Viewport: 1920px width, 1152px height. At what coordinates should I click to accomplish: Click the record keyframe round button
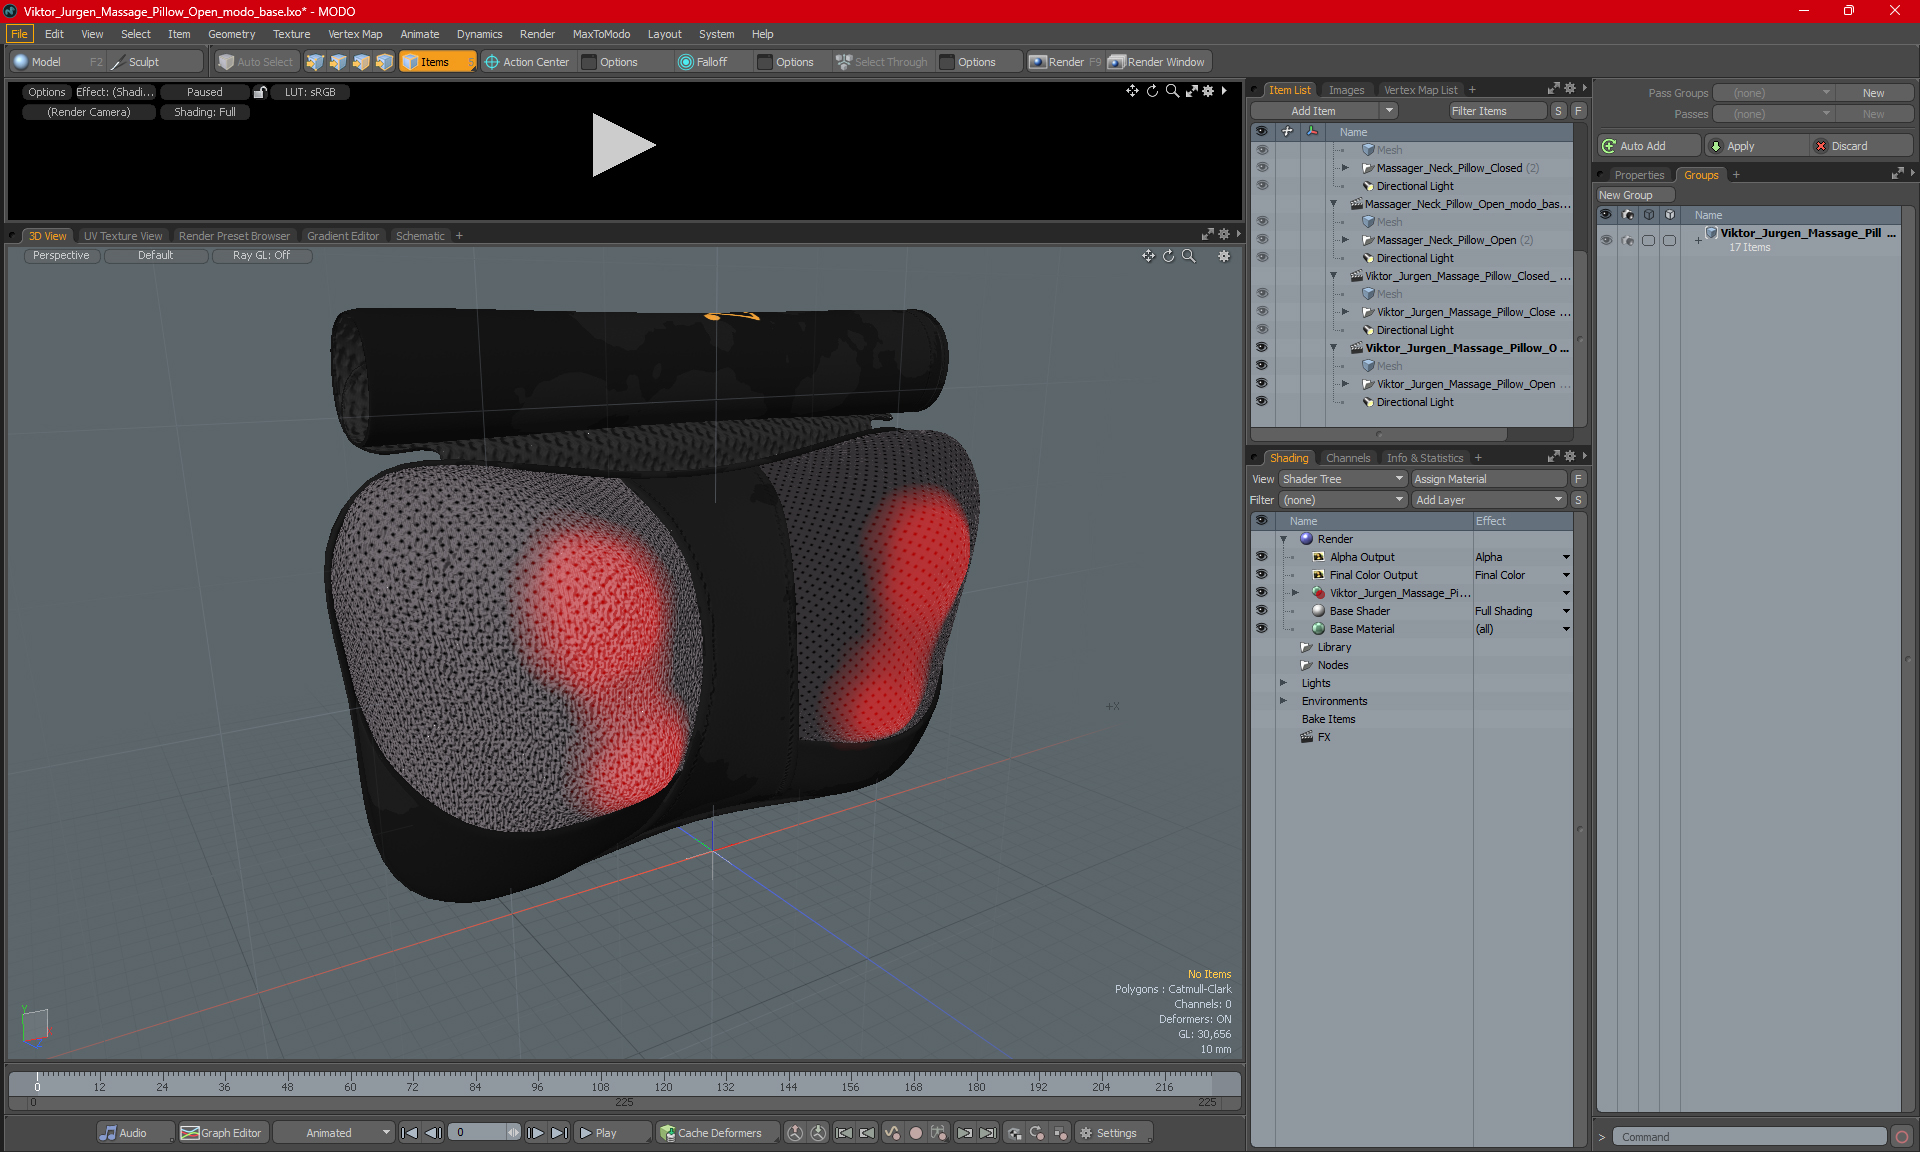click(915, 1133)
